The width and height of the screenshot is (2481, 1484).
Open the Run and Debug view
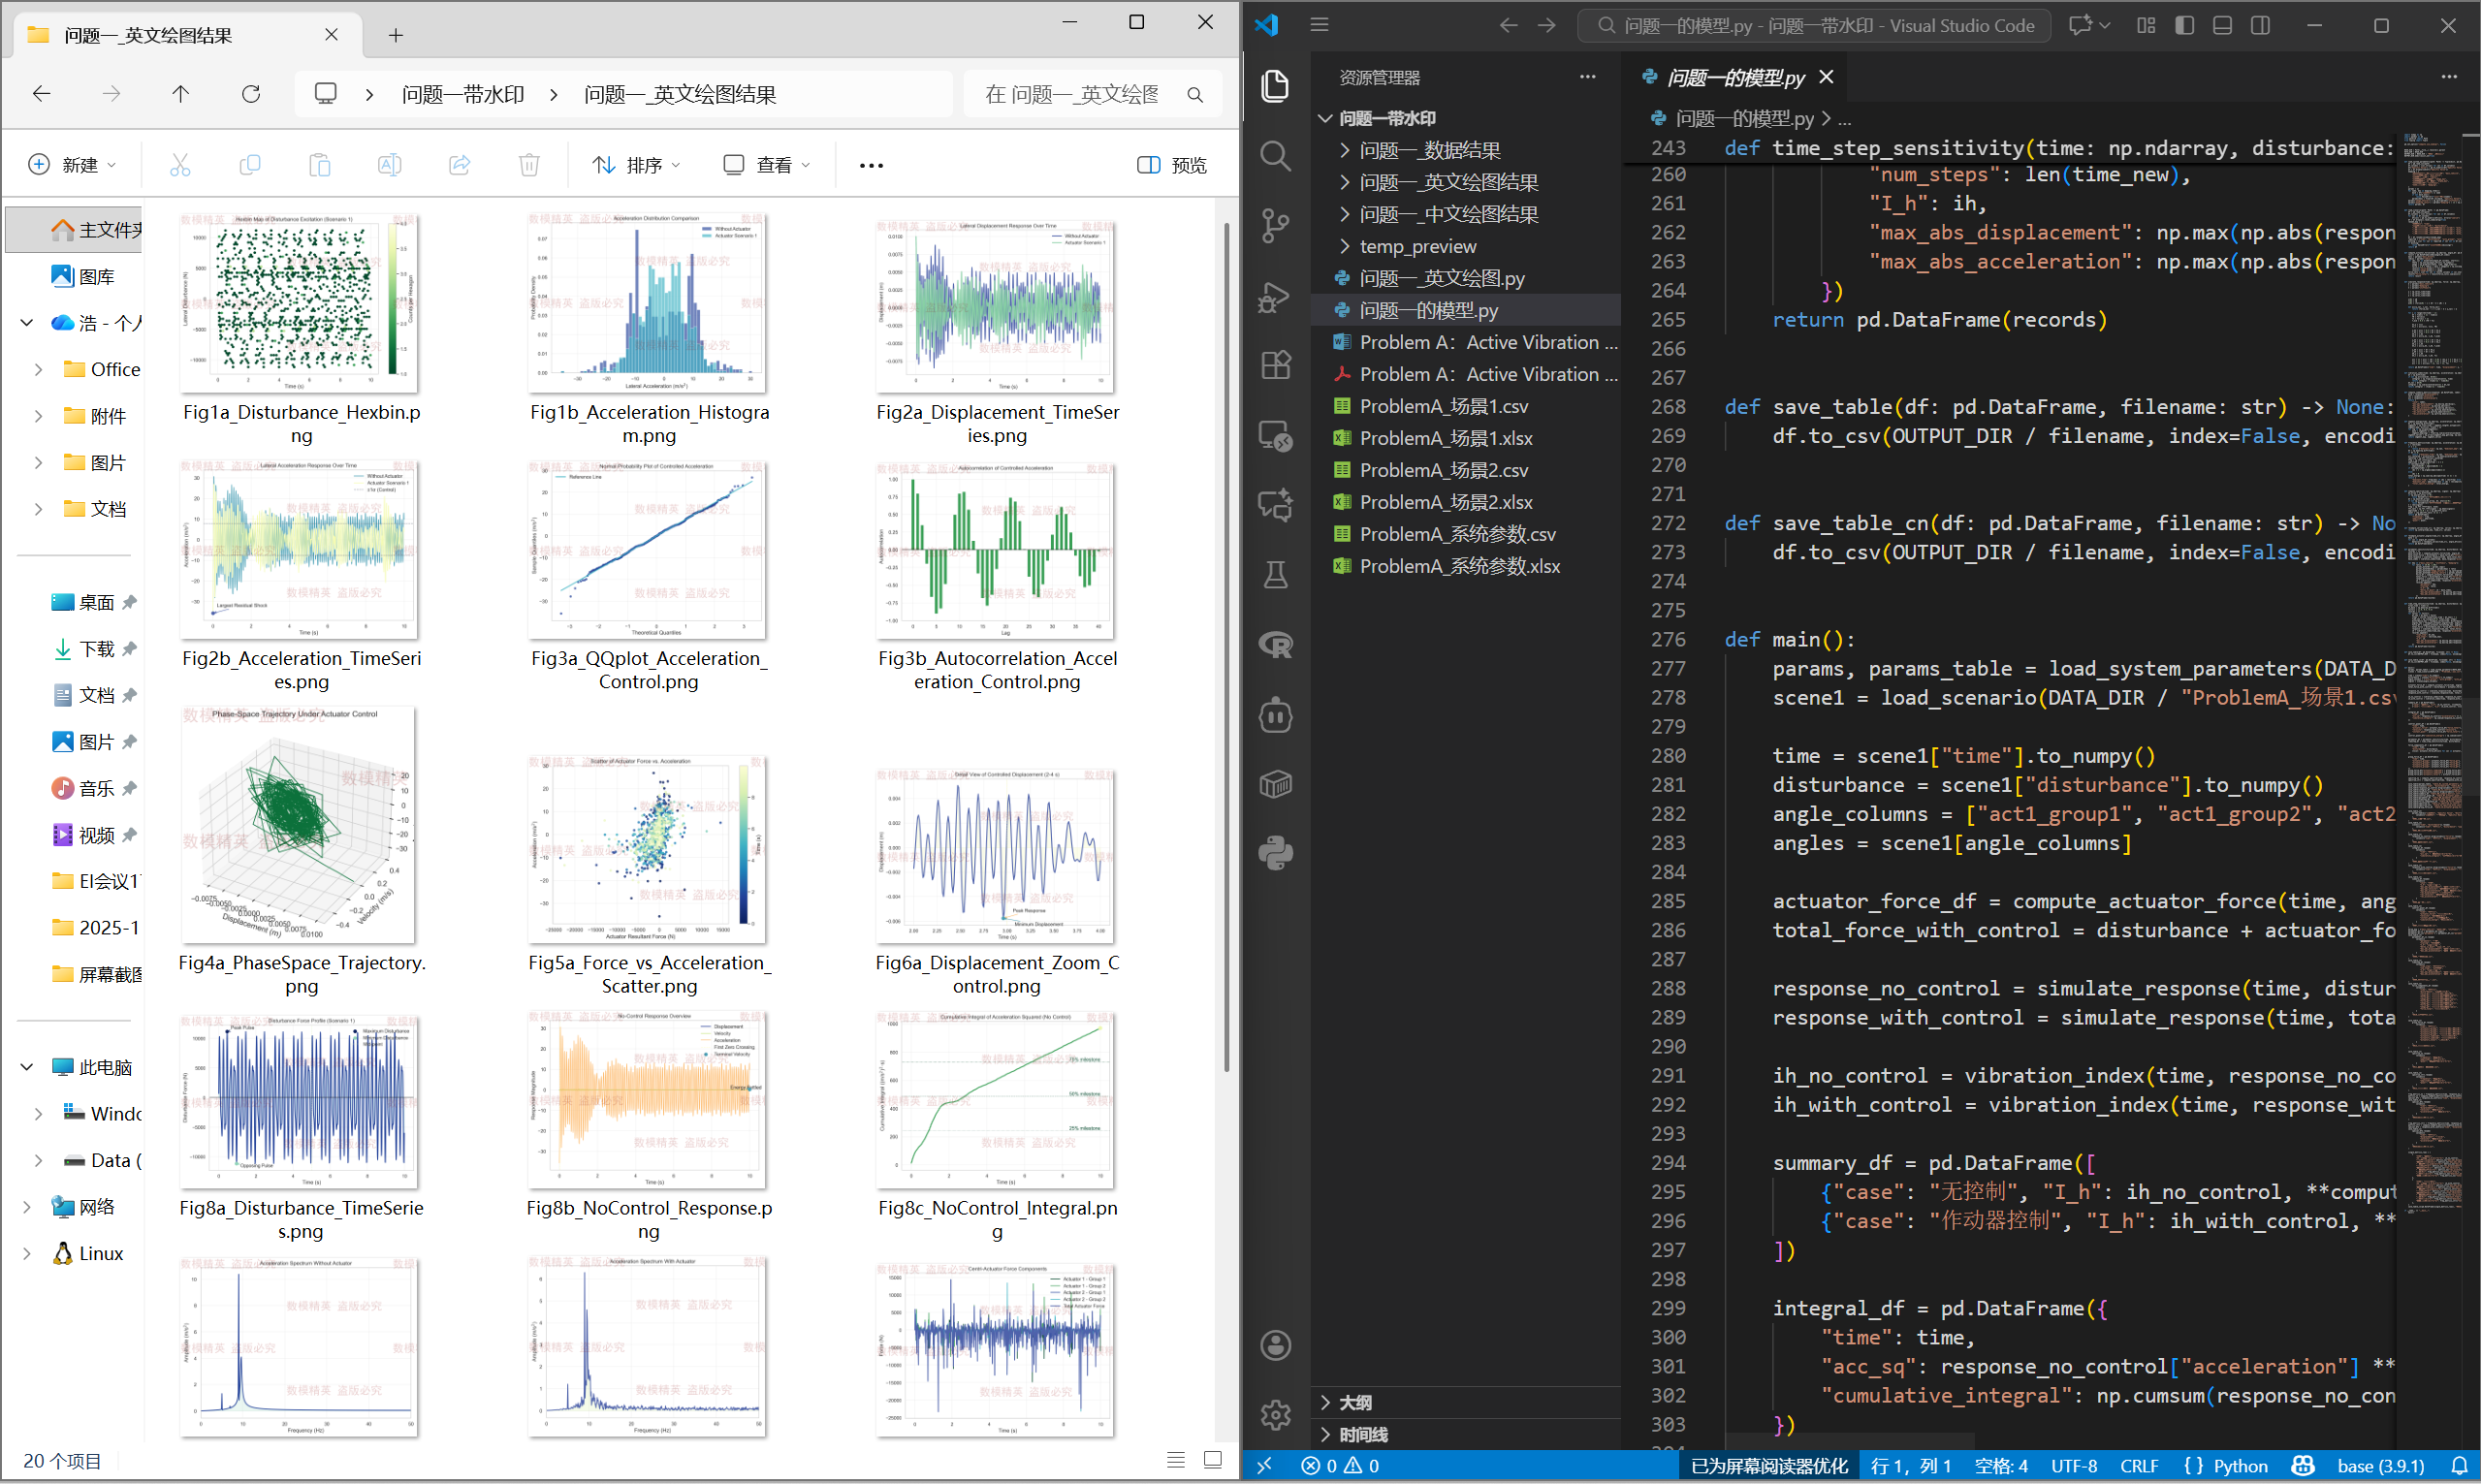(1275, 296)
